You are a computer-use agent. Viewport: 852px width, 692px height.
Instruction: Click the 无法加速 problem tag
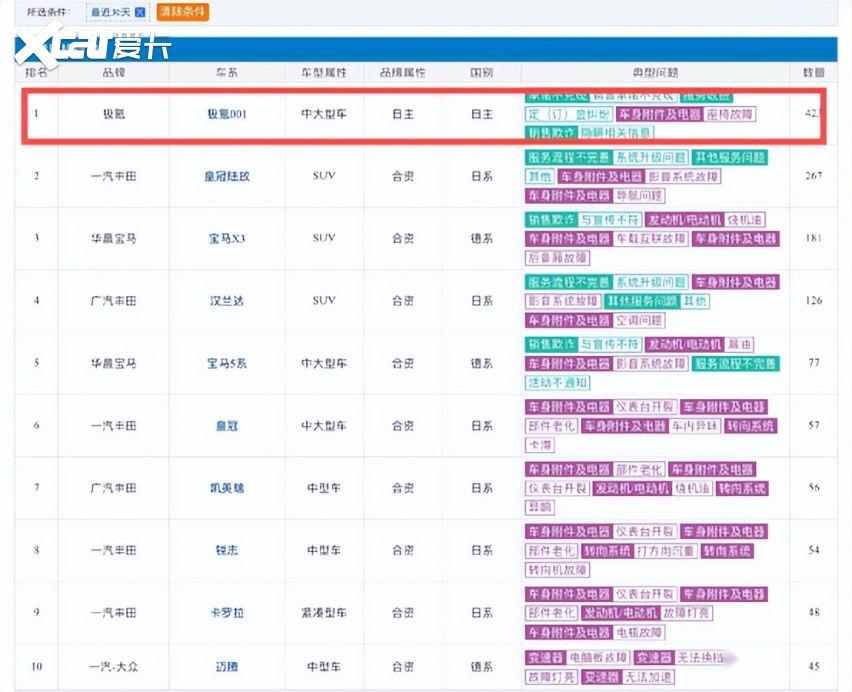pyautogui.click(x=648, y=677)
